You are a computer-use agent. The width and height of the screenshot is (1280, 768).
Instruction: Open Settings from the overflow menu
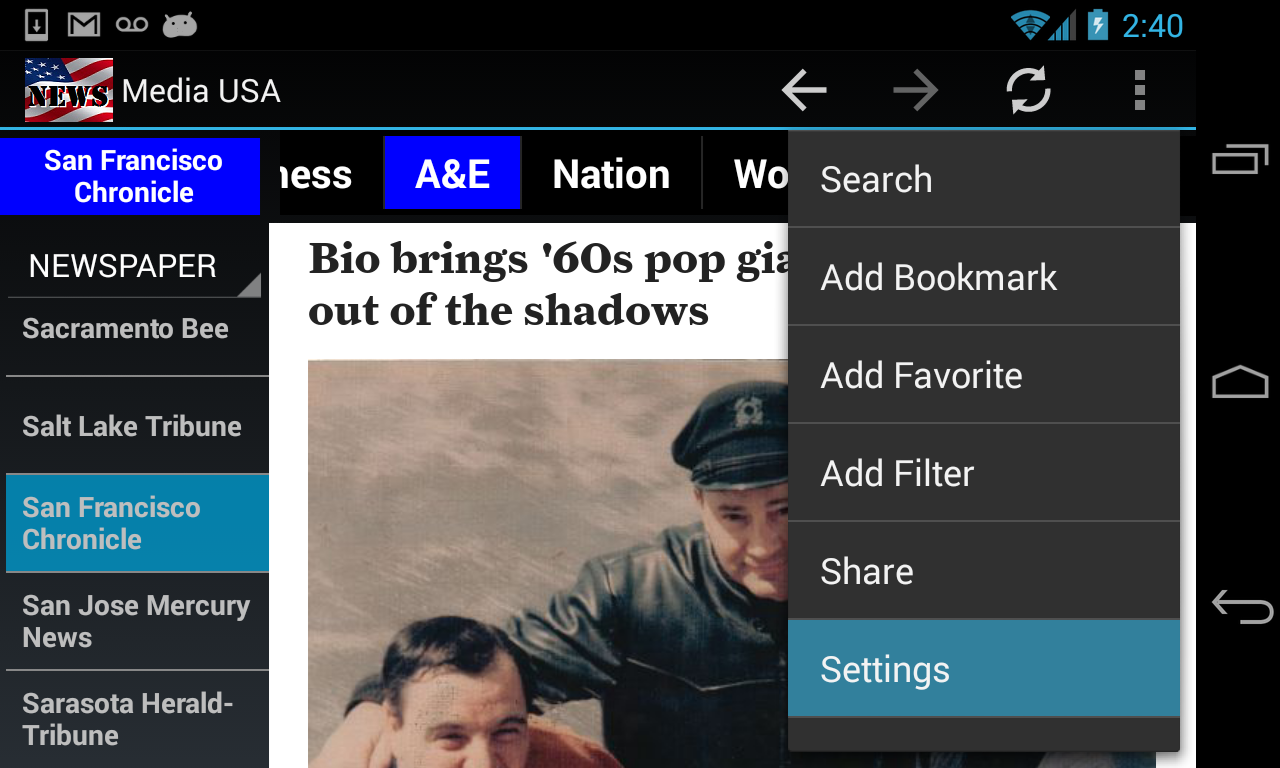984,669
